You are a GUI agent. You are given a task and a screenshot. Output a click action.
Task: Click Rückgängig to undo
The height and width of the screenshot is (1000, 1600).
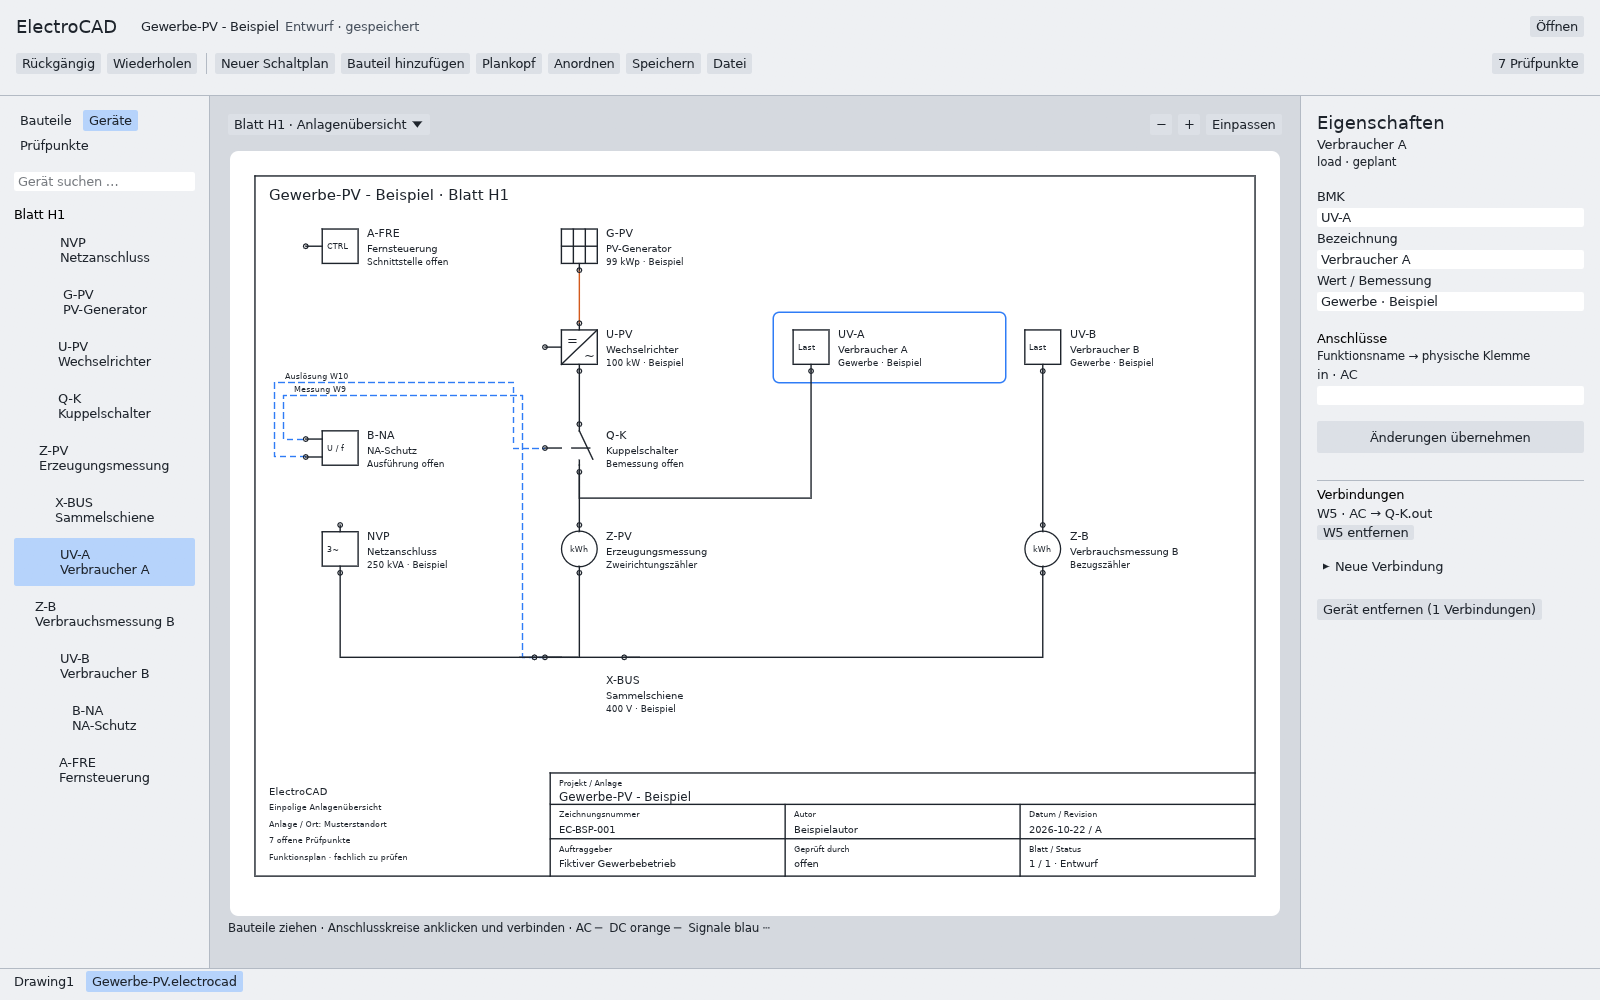point(58,64)
